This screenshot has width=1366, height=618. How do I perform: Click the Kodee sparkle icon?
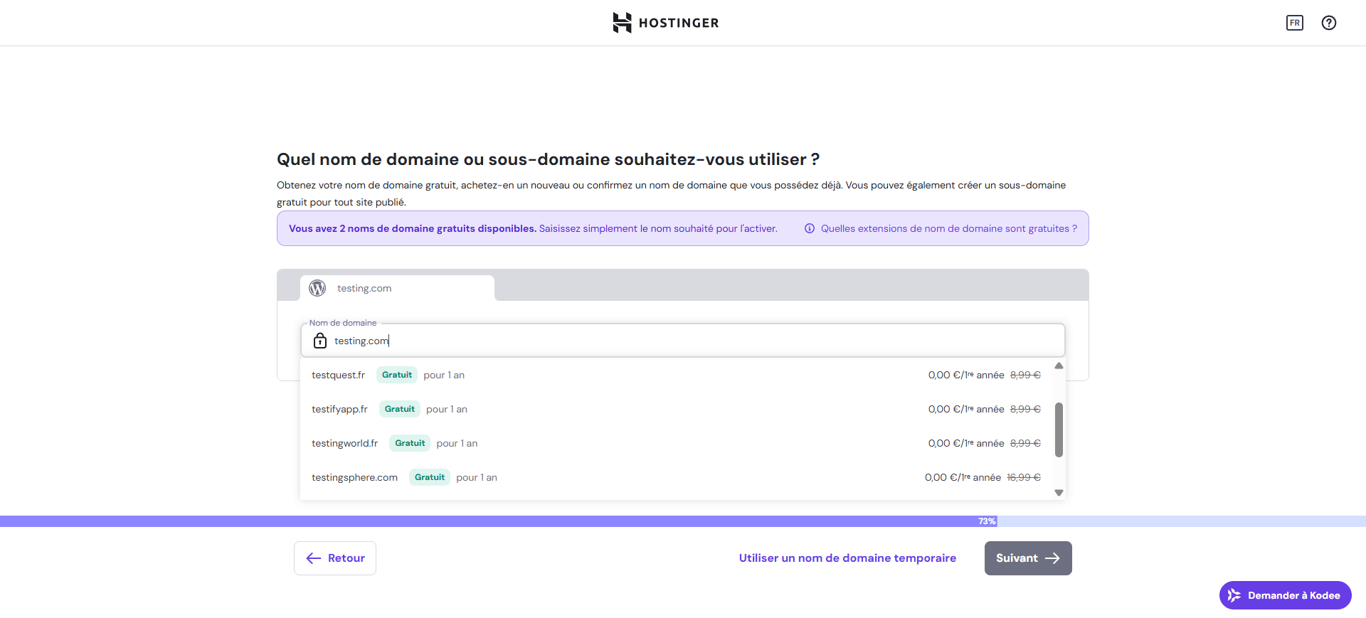point(1232,595)
